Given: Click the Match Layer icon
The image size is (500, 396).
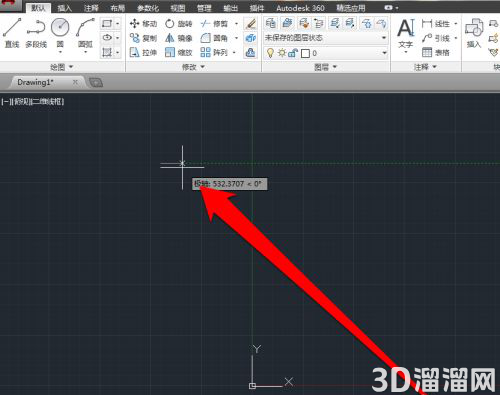Looking at the screenshot, I should (303, 23).
